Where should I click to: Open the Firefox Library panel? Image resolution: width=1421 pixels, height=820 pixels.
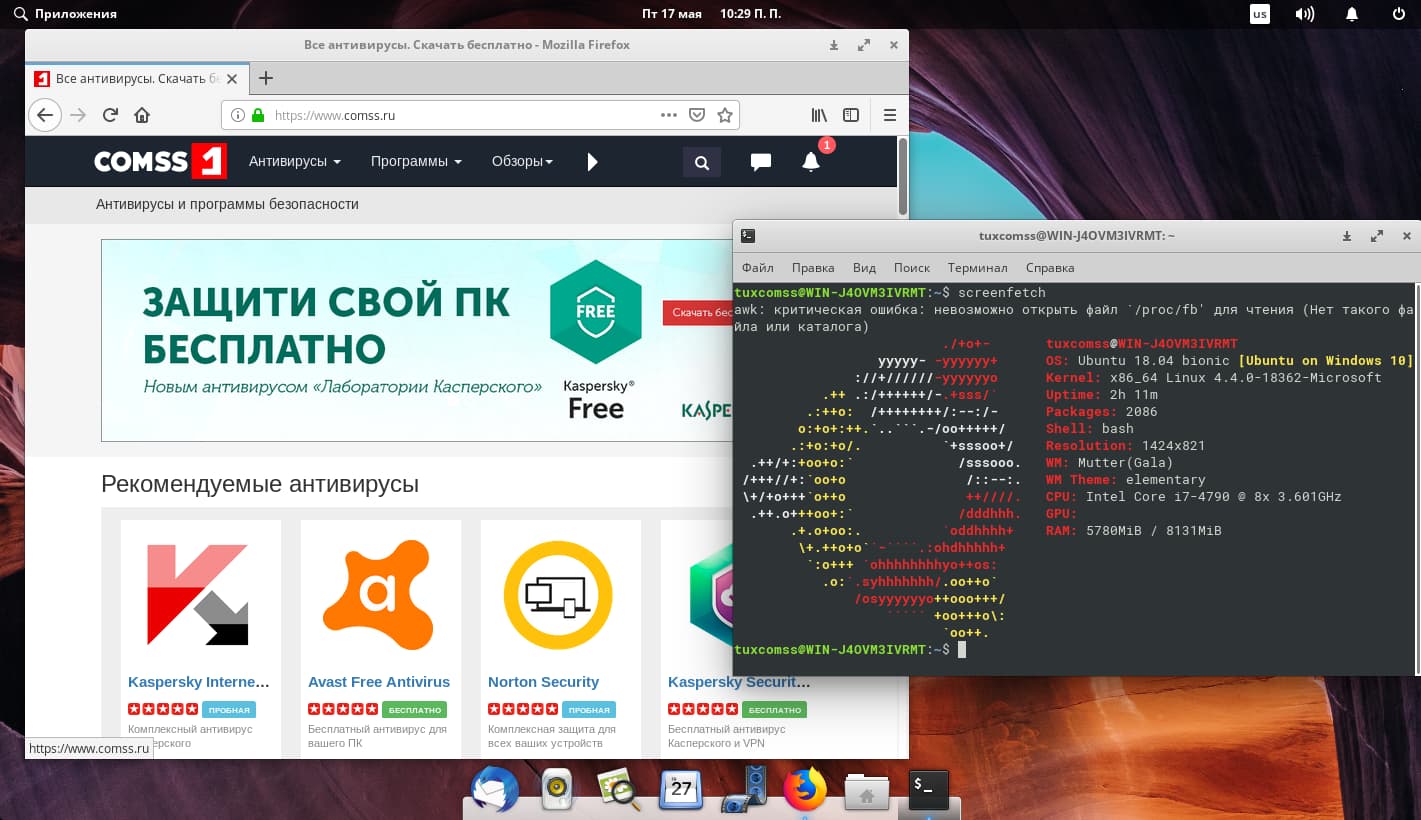pos(818,115)
